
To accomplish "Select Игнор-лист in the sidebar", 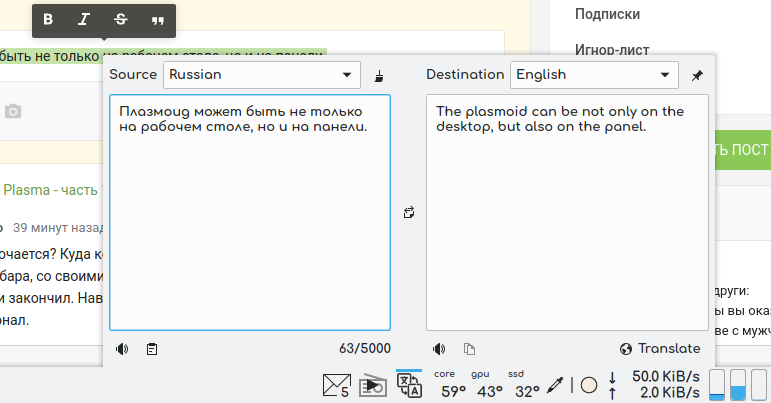I will tap(612, 49).
